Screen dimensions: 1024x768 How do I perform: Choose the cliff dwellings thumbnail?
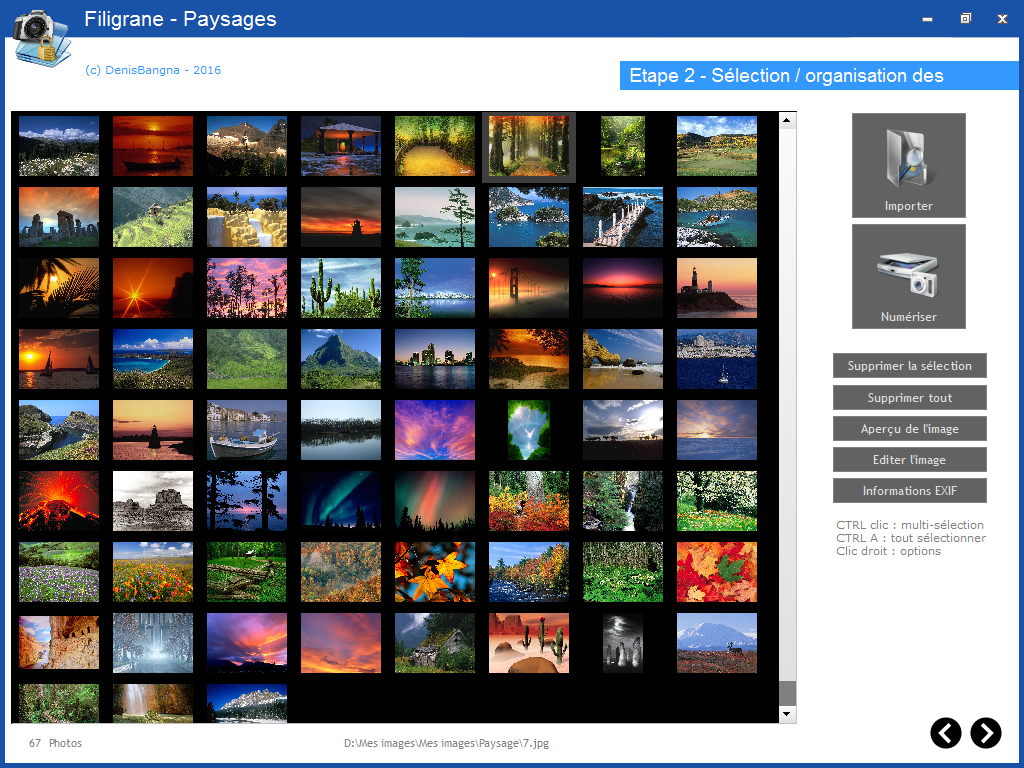click(59, 643)
